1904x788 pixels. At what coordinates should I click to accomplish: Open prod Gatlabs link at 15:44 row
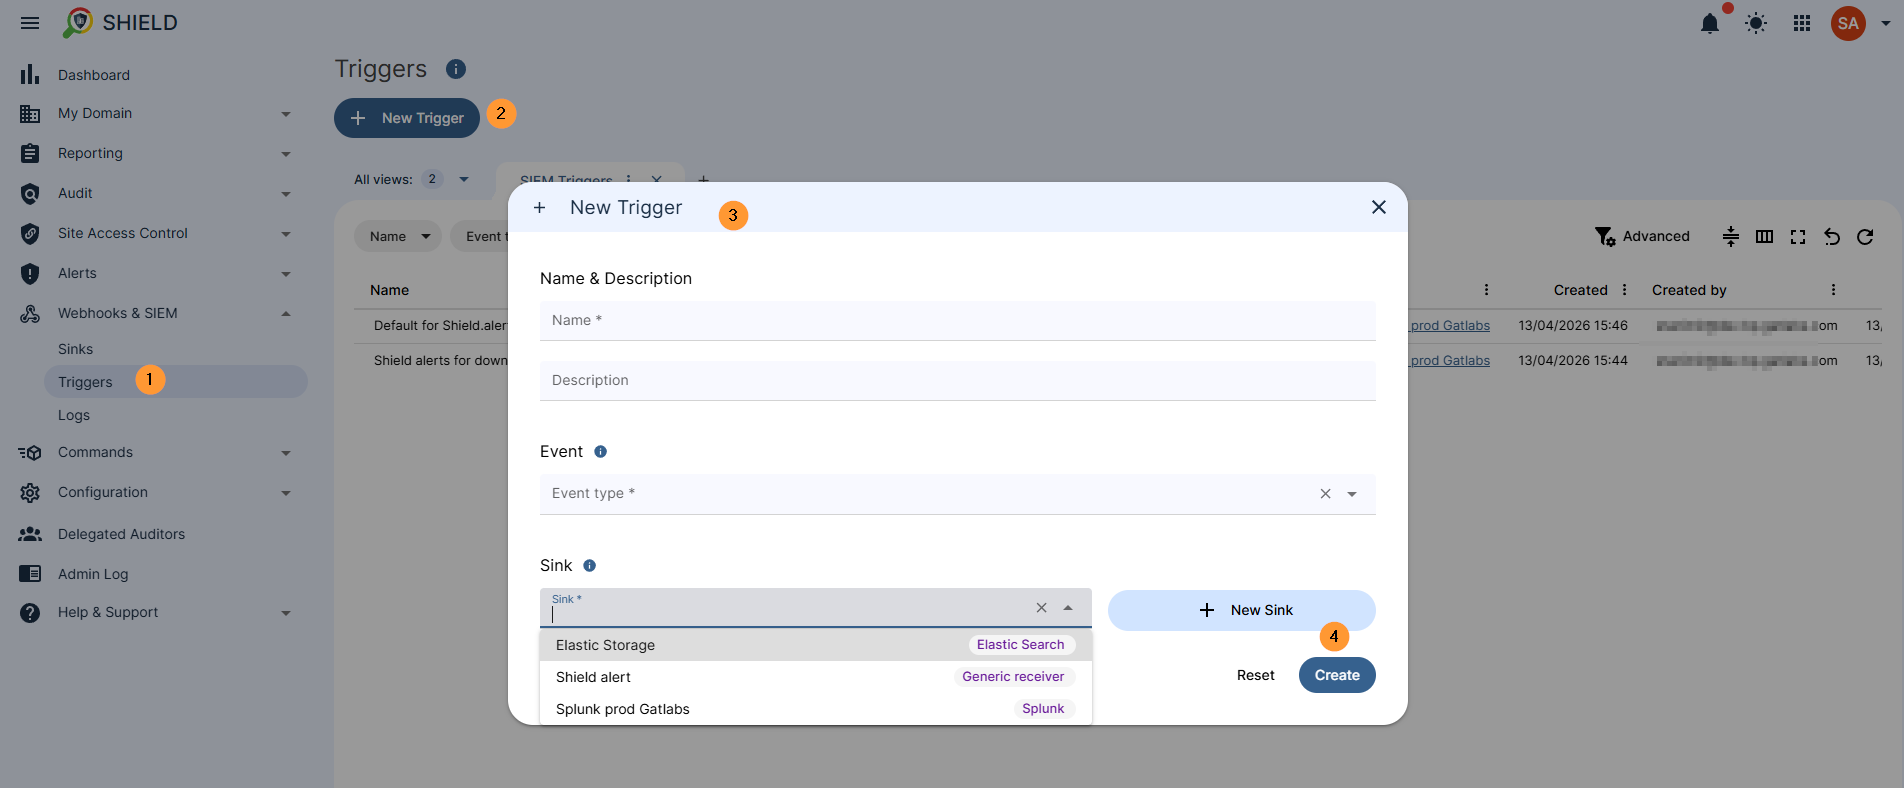pos(1450,361)
